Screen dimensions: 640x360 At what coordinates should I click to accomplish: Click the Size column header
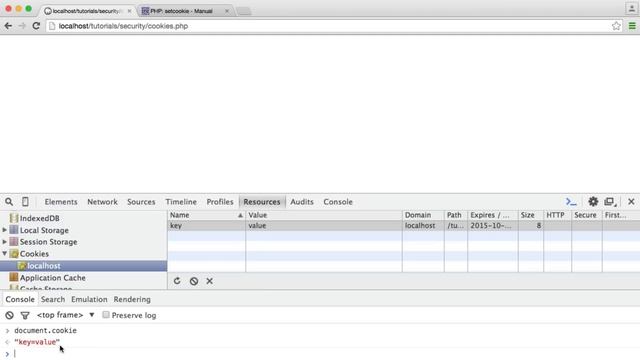tap(531, 215)
